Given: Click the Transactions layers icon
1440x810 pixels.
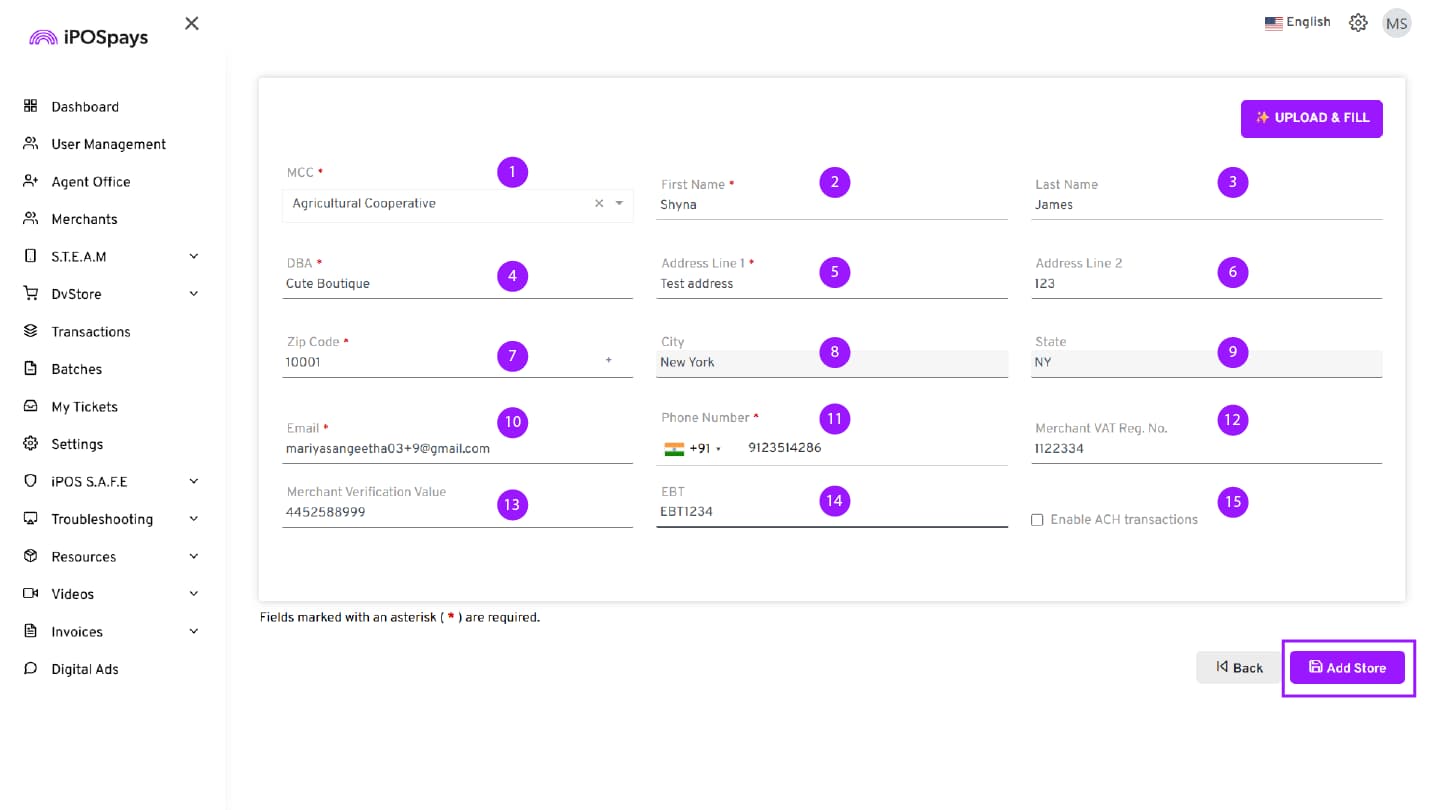Looking at the screenshot, I should coord(30,331).
